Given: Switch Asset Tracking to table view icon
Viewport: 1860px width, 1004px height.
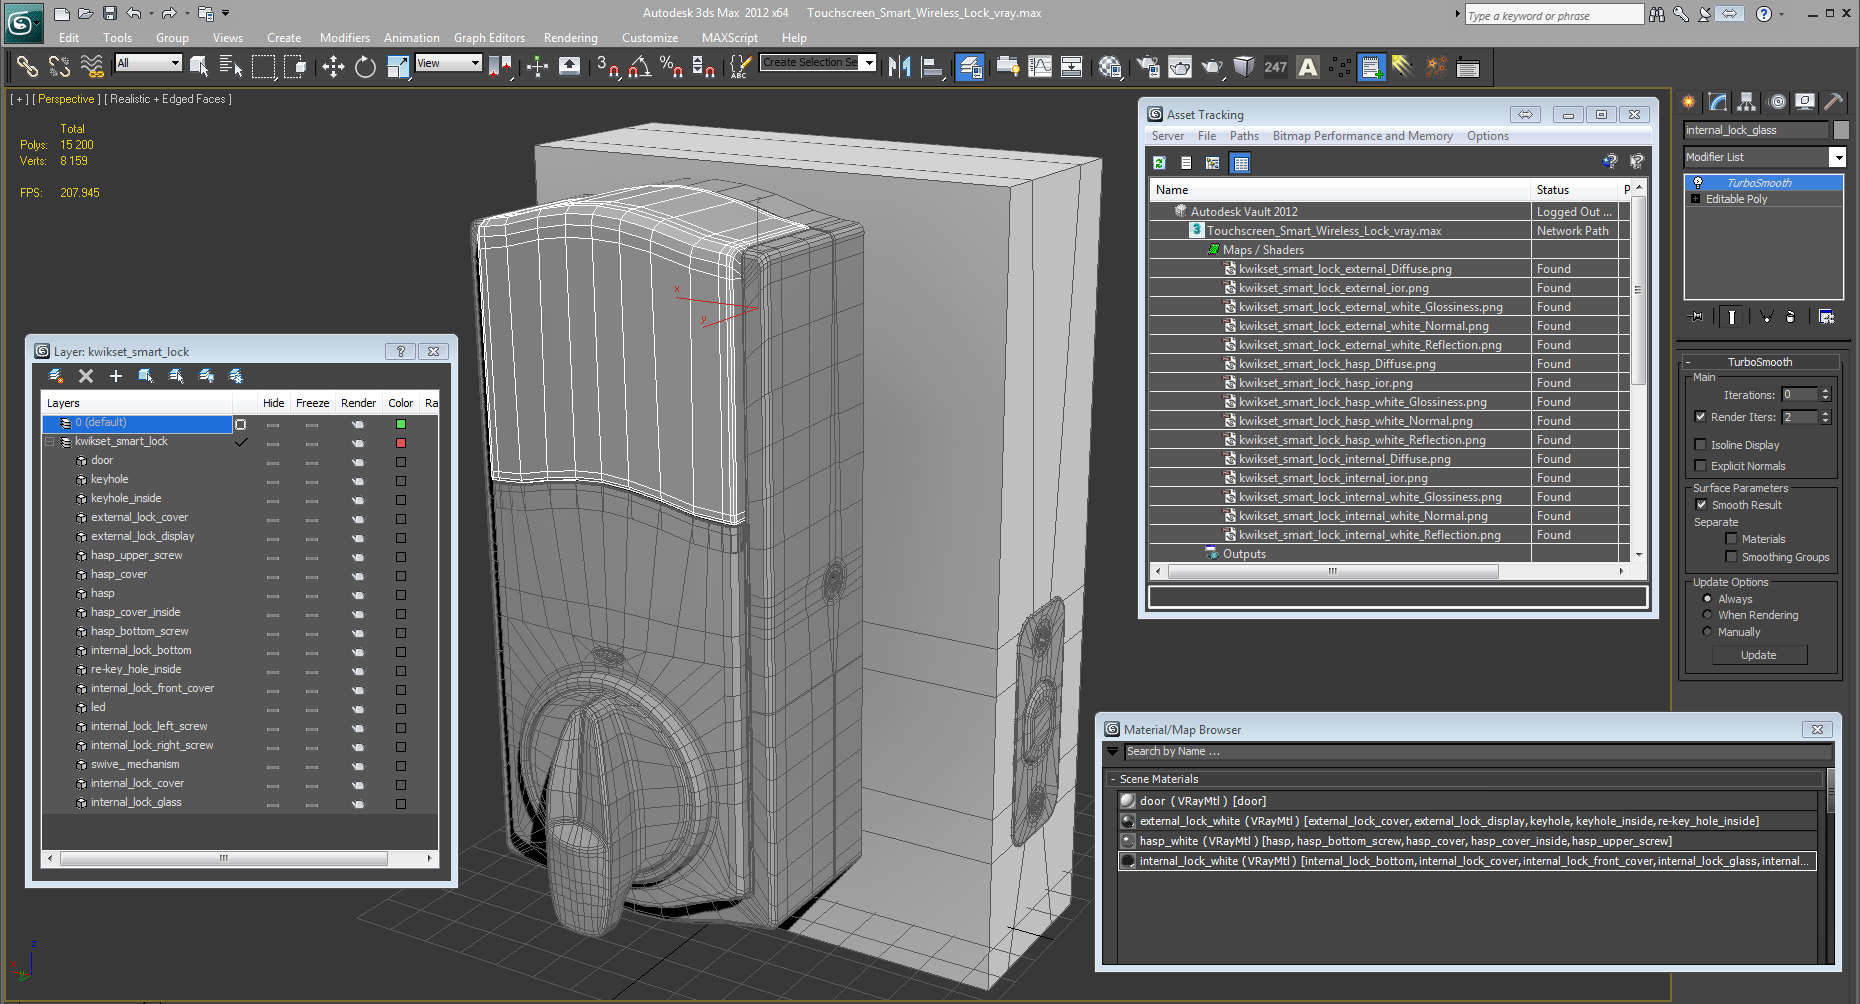Looking at the screenshot, I should pyautogui.click(x=1241, y=163).
